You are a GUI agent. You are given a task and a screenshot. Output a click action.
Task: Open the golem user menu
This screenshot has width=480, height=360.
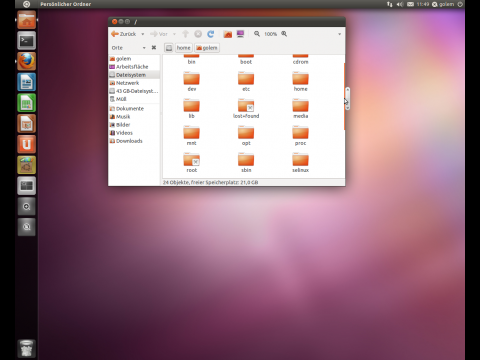[x=443, y=4]
